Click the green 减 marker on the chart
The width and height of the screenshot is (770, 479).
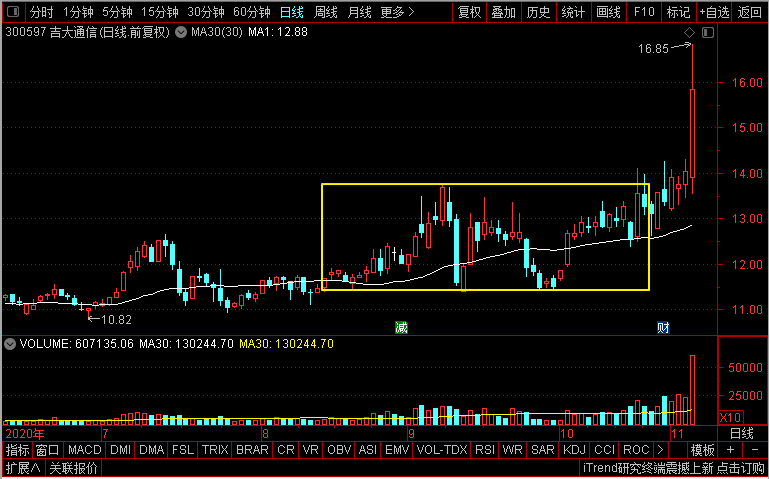point(401,328)
